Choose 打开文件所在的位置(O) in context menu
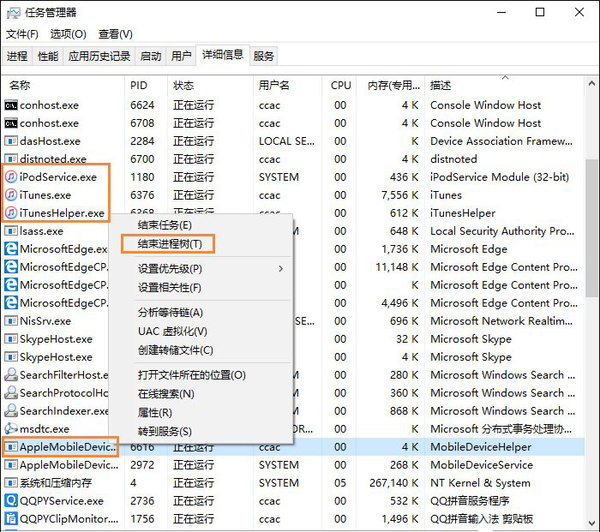This screenshot has width=600, height=532. click(192, 375)
